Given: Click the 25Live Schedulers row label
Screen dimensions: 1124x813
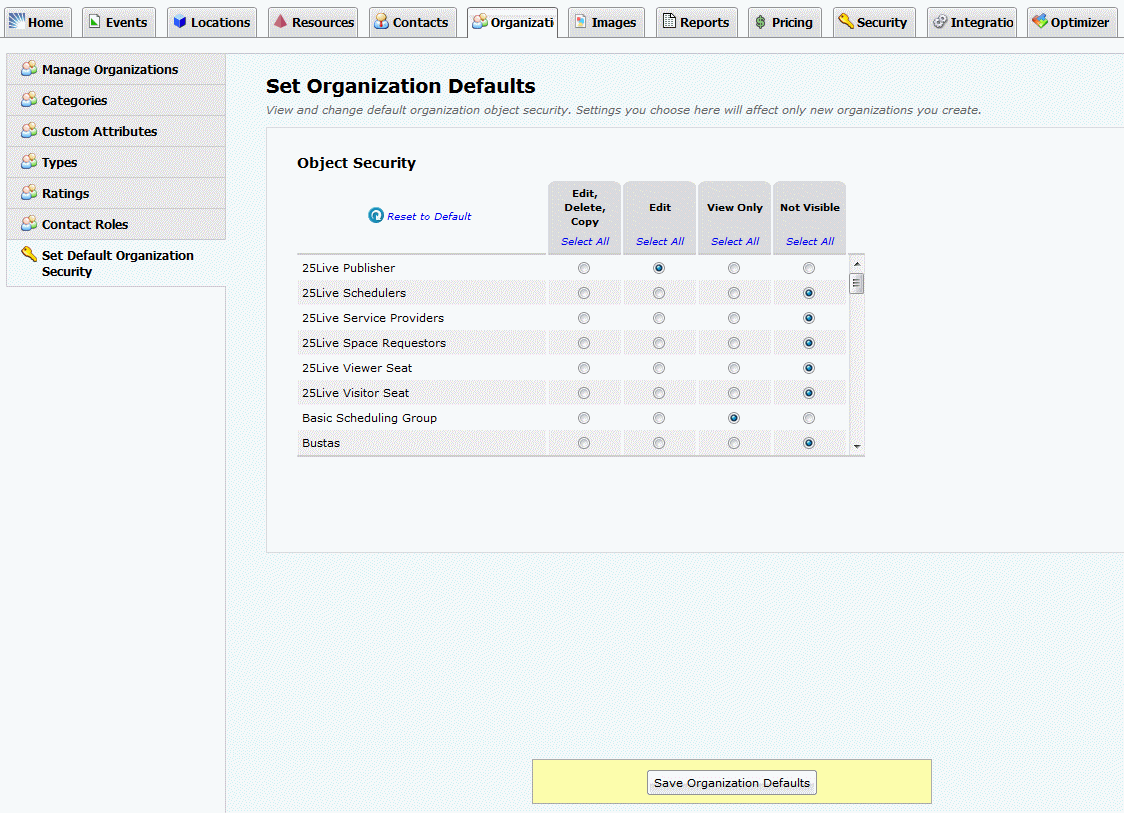Looking at the screenshot, I should 354,293.
